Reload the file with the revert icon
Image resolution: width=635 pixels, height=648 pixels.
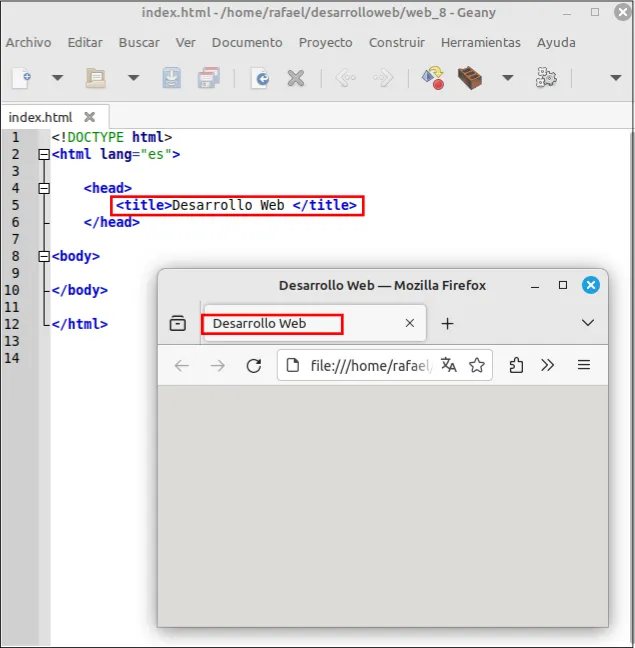click(x=260, y=78)
